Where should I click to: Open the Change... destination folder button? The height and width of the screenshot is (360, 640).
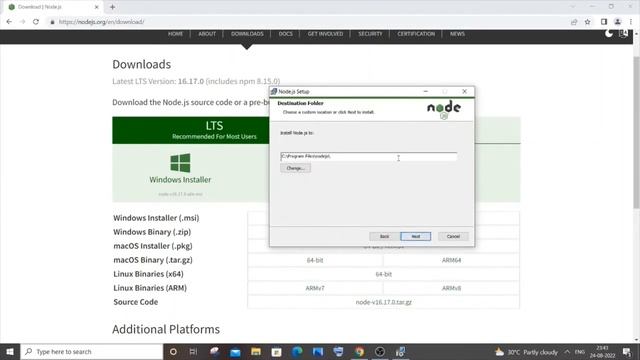coord(295,168)
